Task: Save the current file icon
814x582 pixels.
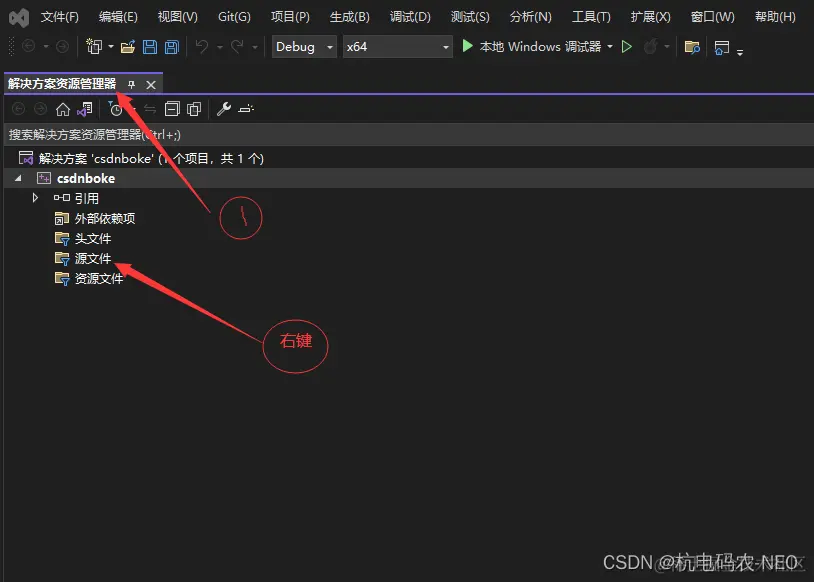Action: [150, 47]
